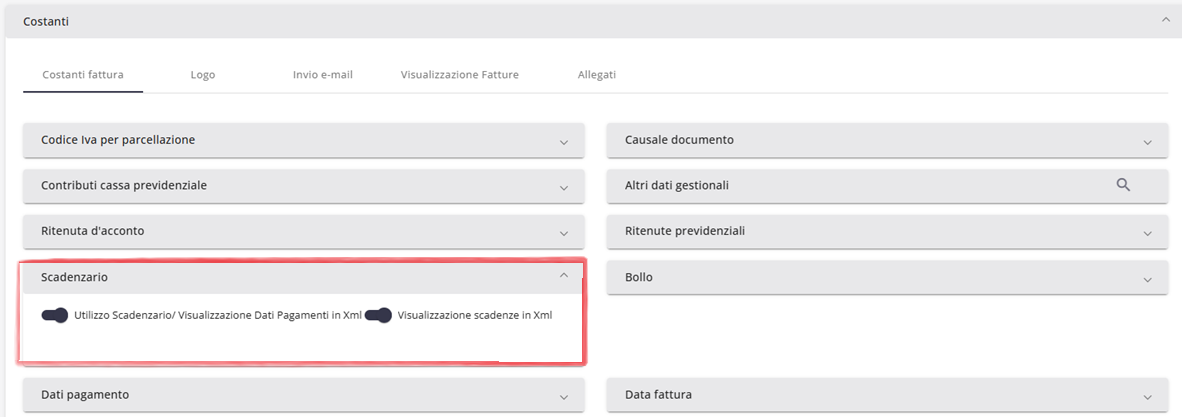Image resolution: width=1182 pixels, height=417 pixels.
Task: Collapse the Costanti panel with top chevron
Action: 1165,19
